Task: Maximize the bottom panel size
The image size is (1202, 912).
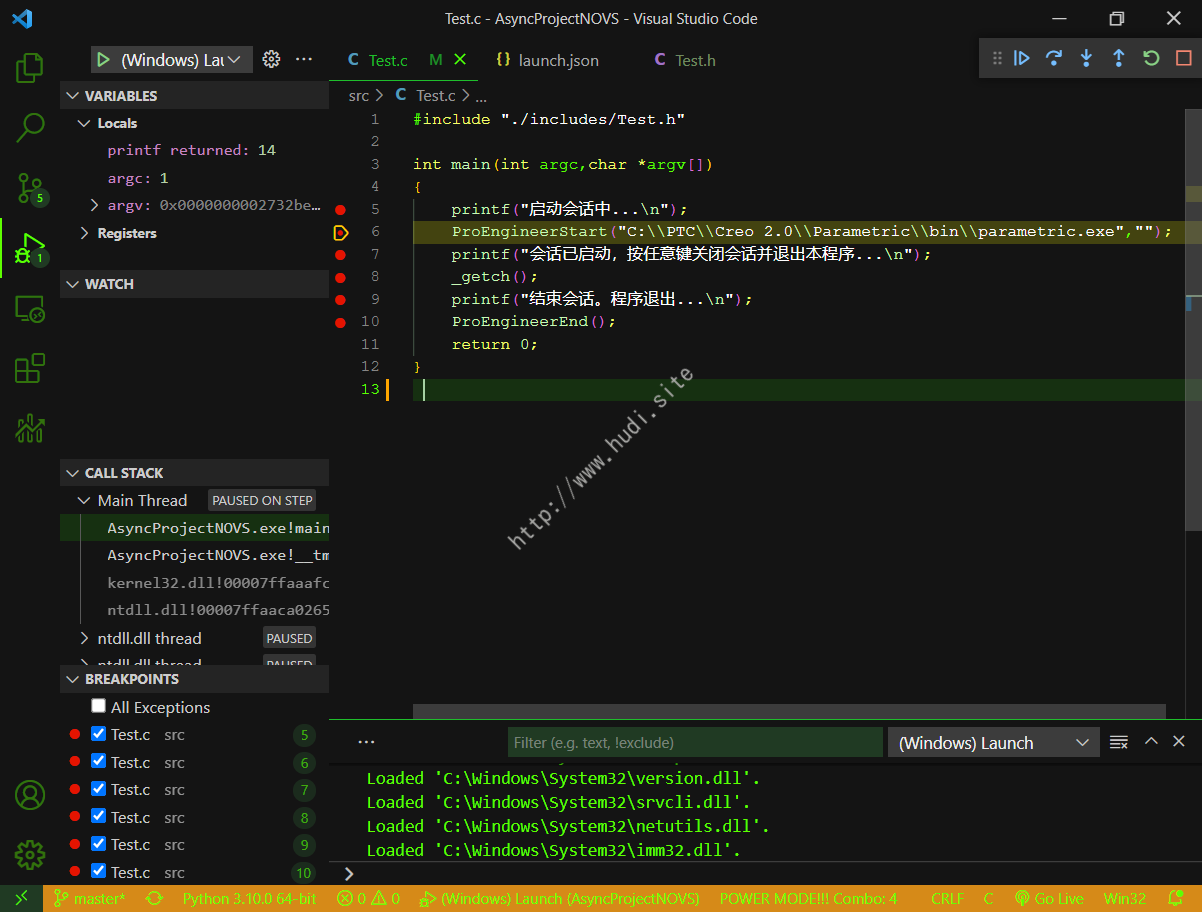Action: 1151,741
